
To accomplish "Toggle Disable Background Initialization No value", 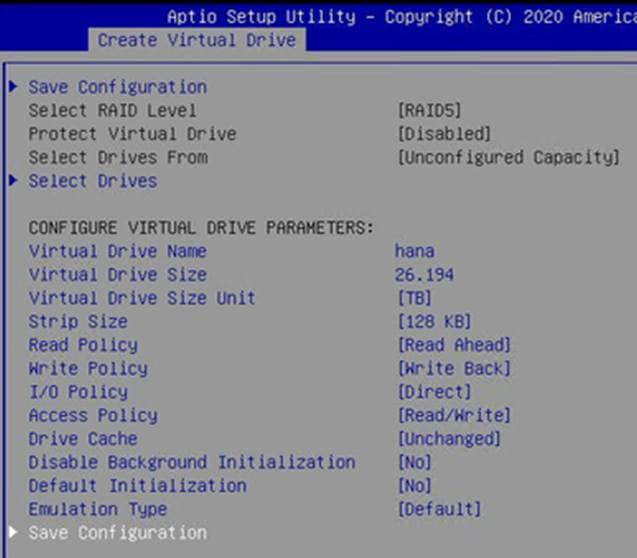I will pyautogui.click(x=415, y=463).
